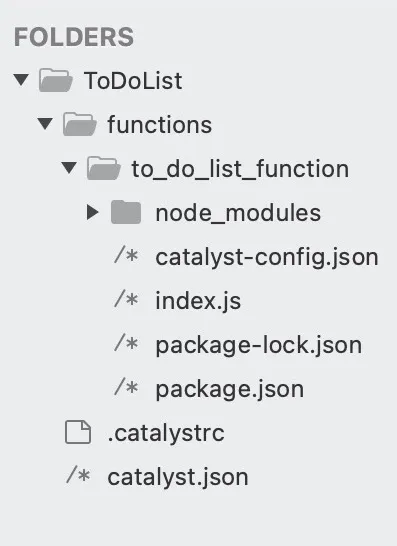Screen dimensions: 397x546
Task: Select the .catalystrc file
Action: [x=166, y=433]
